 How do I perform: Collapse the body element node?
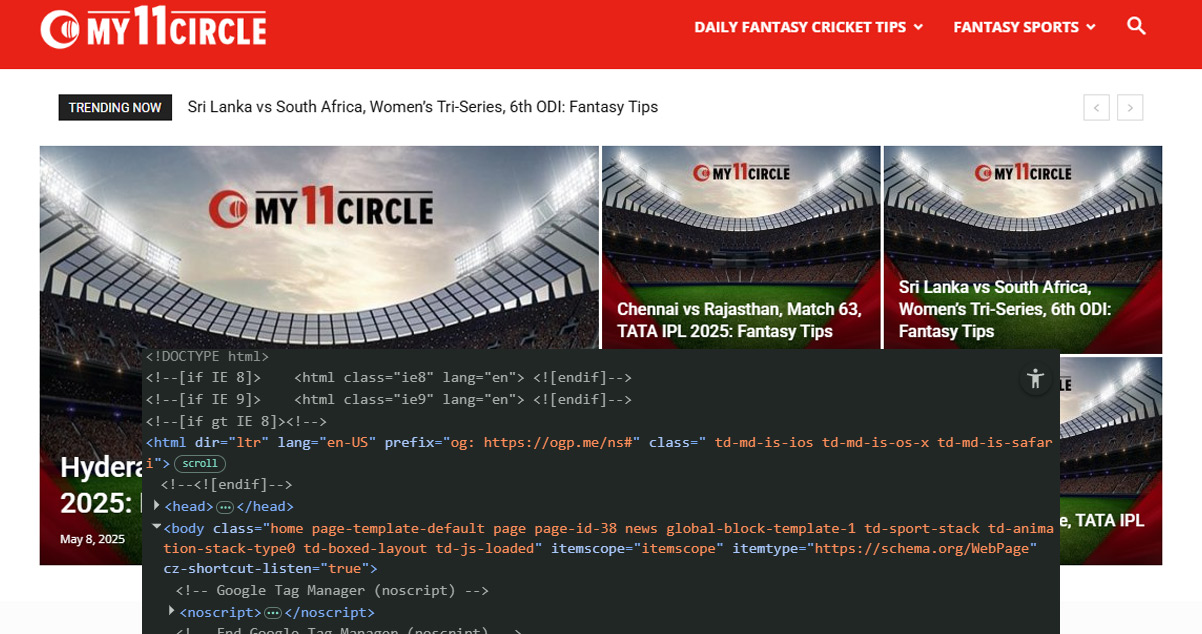point(157,526)
